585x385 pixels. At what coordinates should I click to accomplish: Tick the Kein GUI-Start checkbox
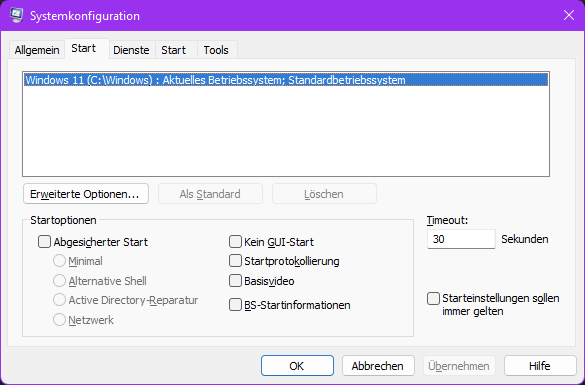pos(235,241)
